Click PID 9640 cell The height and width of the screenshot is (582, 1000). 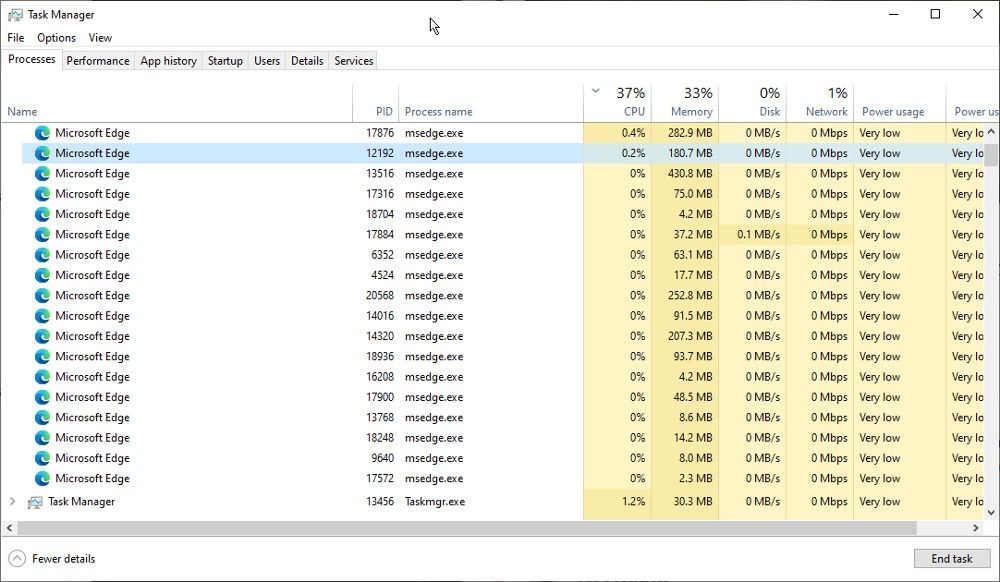pos(383,458)
